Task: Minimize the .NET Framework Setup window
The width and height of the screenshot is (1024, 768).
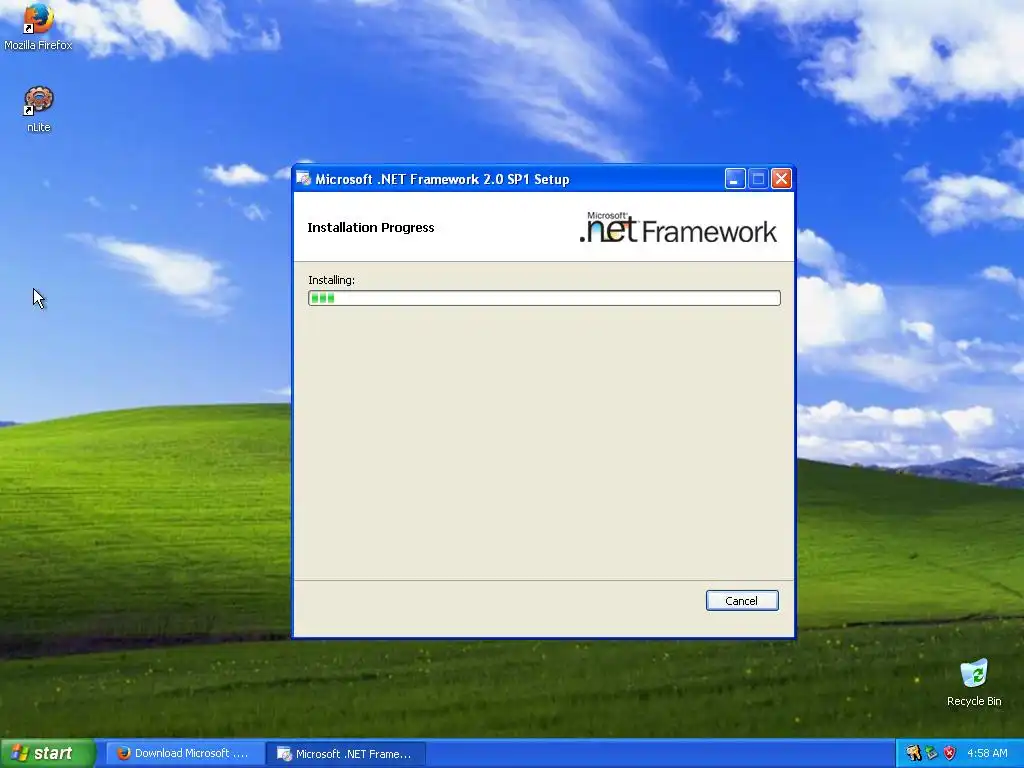Action: pos(735,179)
